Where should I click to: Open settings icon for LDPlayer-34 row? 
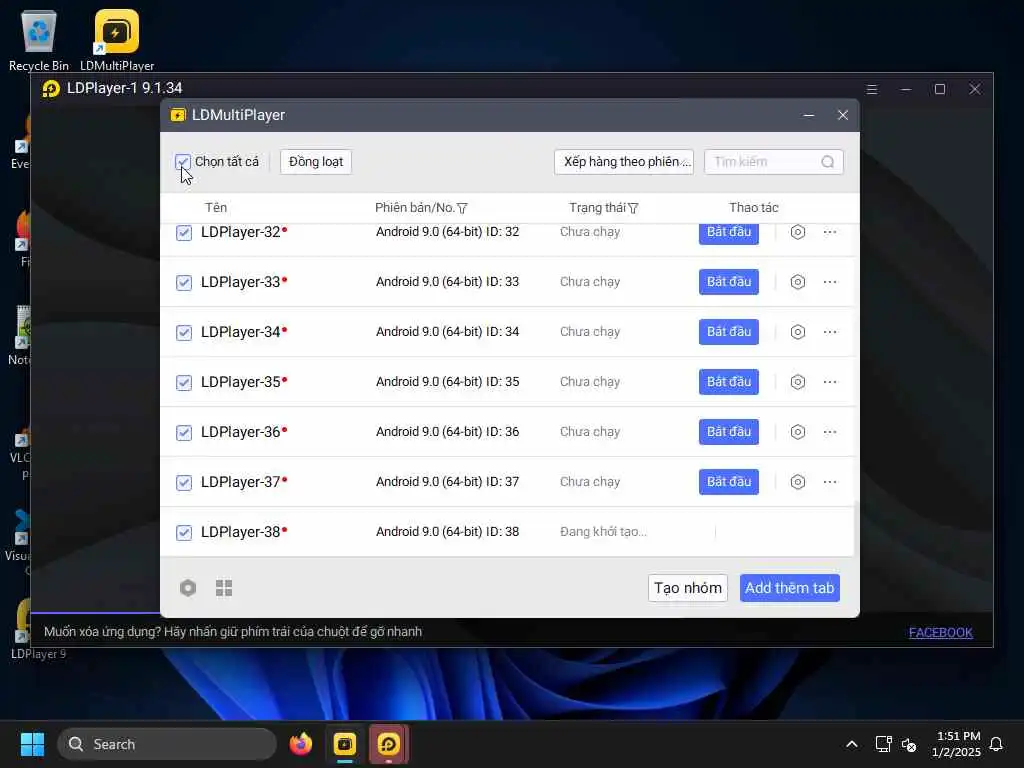coord(797,332)
